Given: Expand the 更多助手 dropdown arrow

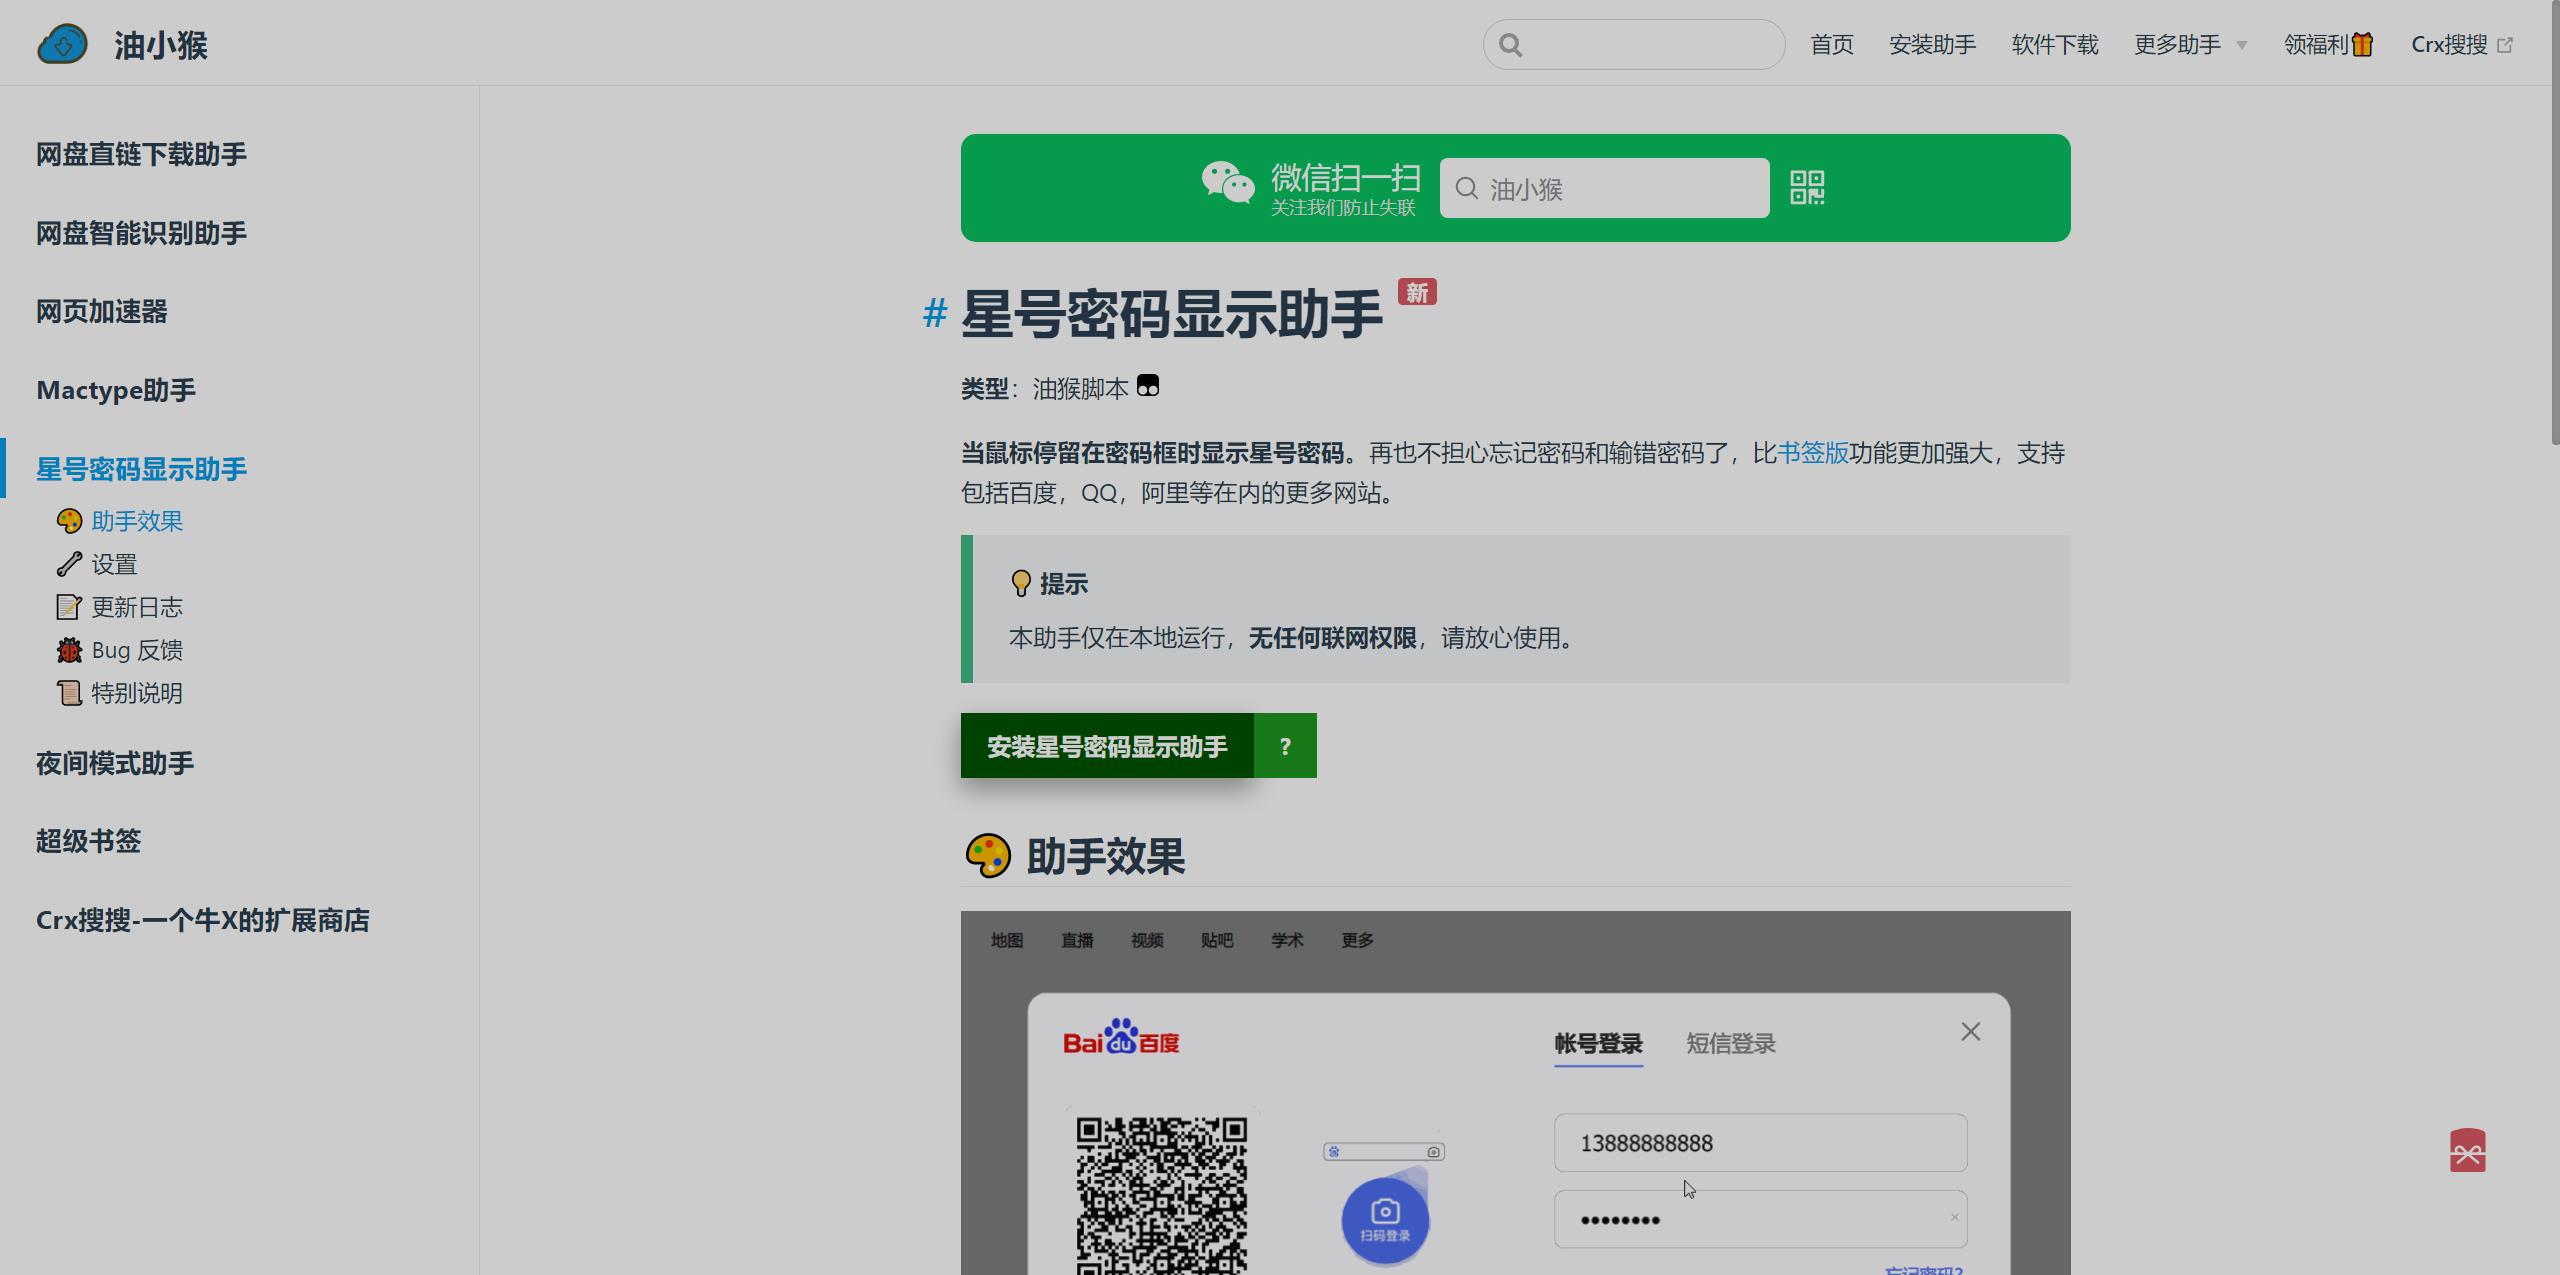Looking at the screenshot, I should click(2241, 46).
